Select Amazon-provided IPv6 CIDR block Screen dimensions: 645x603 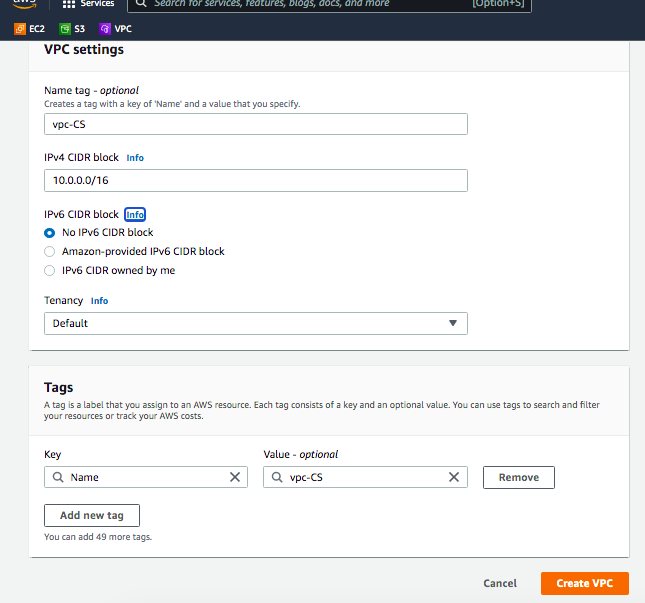[x=50, y=251]
